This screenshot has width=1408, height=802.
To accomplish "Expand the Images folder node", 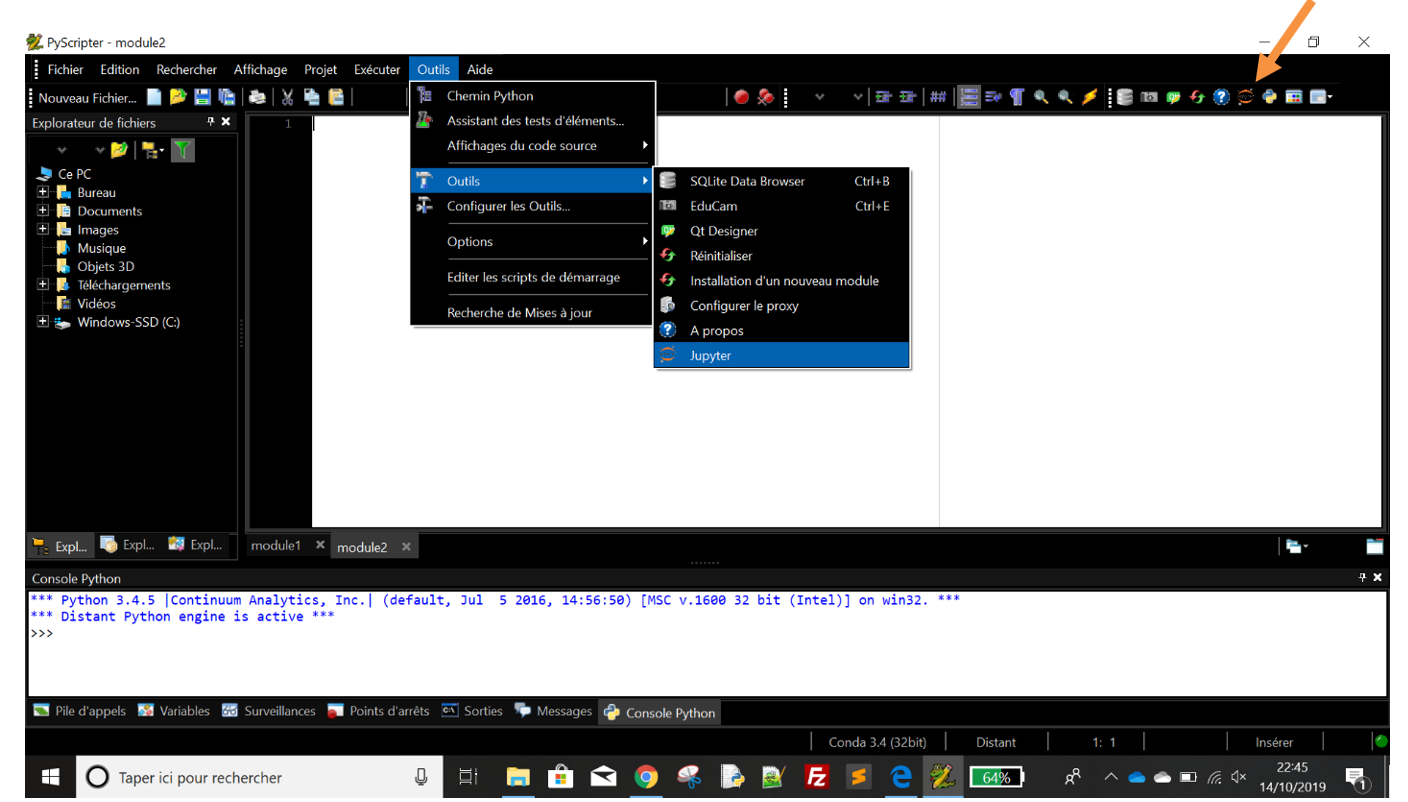I will 43,229.
